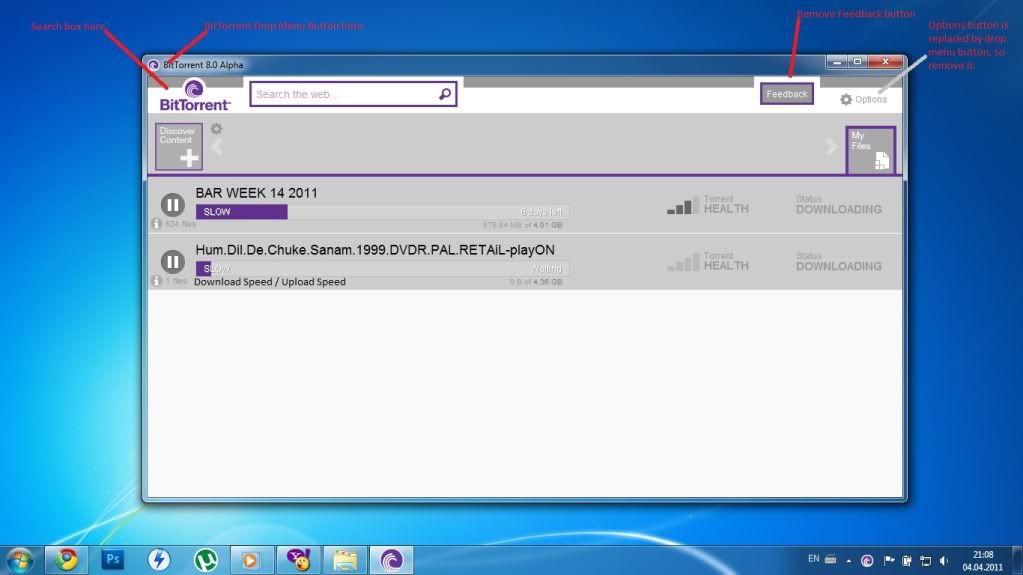
Task: Open uTorrent from the taskbar
Action: click(x=206, y=560)
